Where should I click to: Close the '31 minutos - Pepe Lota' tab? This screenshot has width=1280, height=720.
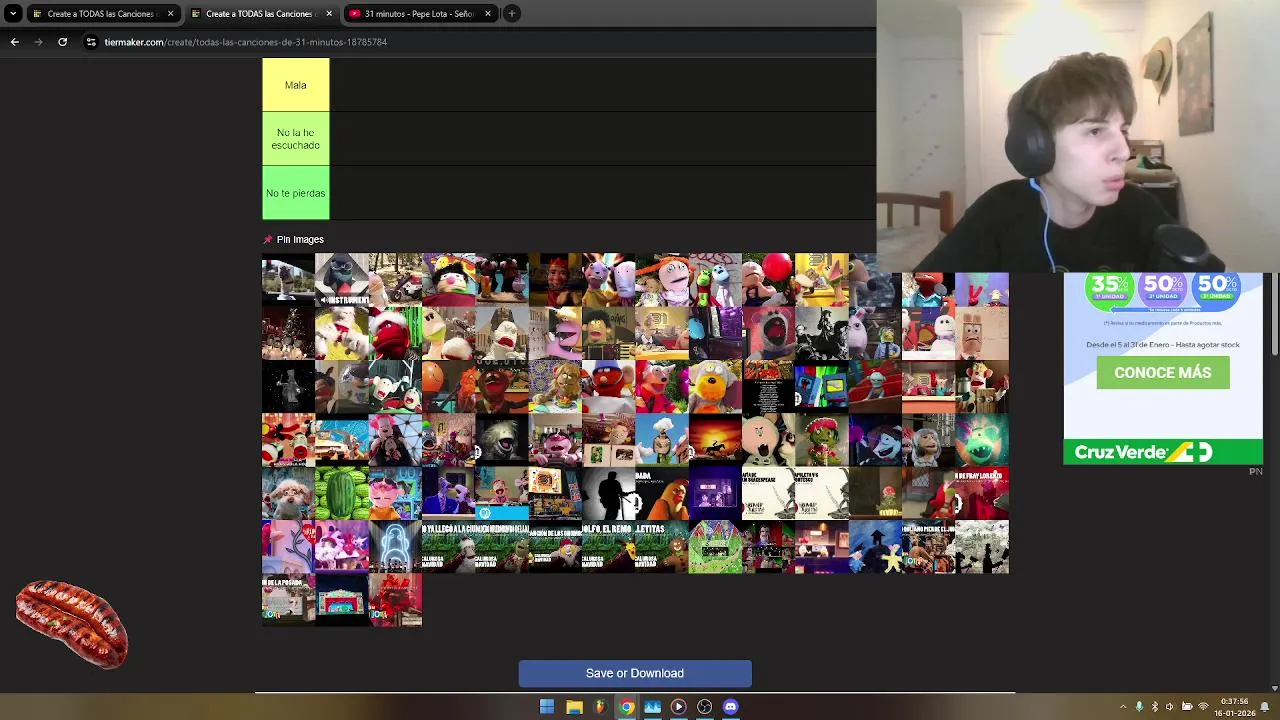pos(488,14)
